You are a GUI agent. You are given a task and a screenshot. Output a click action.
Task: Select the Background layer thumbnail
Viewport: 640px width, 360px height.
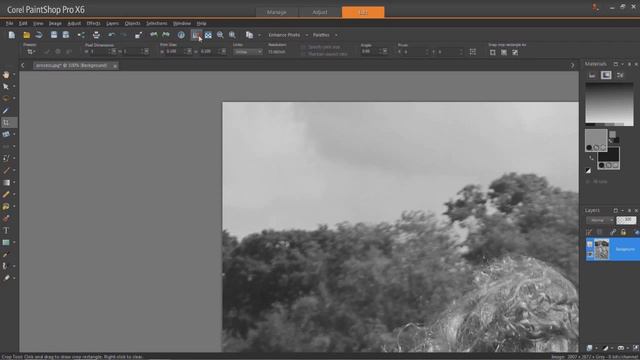601,249
